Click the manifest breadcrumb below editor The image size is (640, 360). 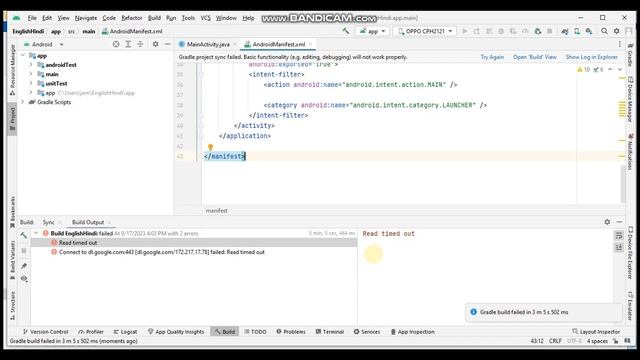pos(216,211)
